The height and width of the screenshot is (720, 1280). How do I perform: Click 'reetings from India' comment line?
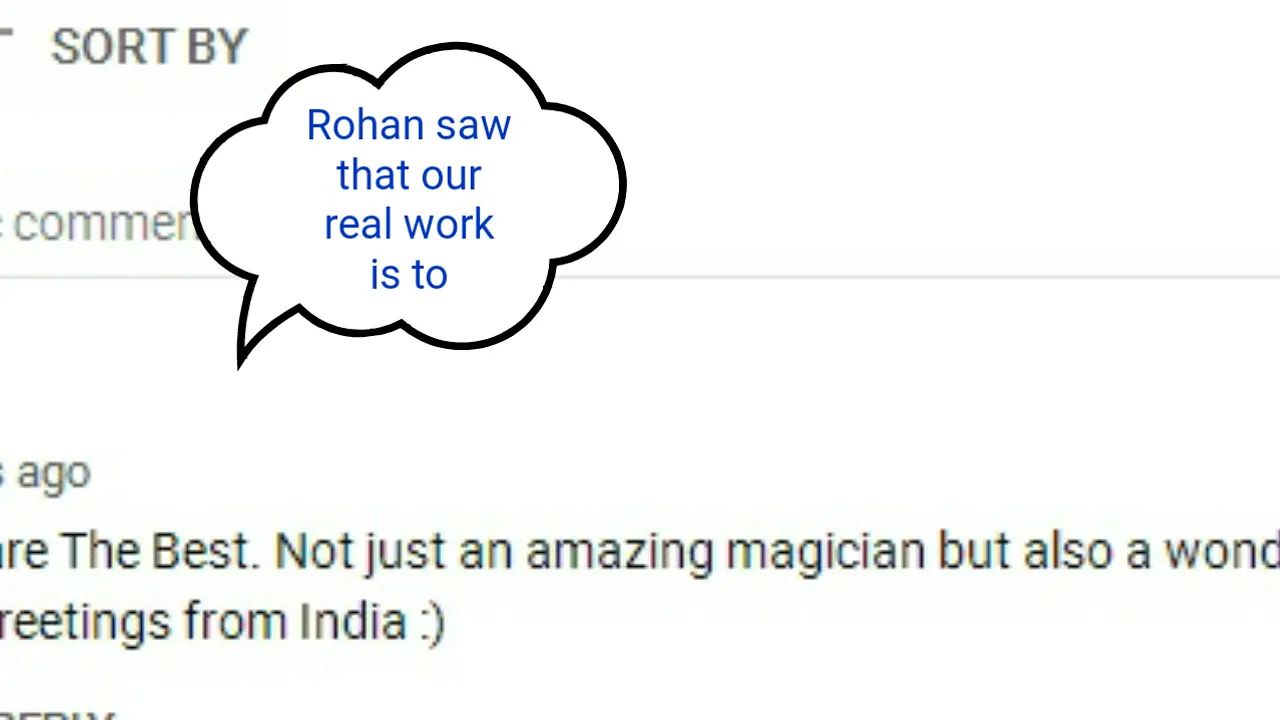click(x=203, y=622)
